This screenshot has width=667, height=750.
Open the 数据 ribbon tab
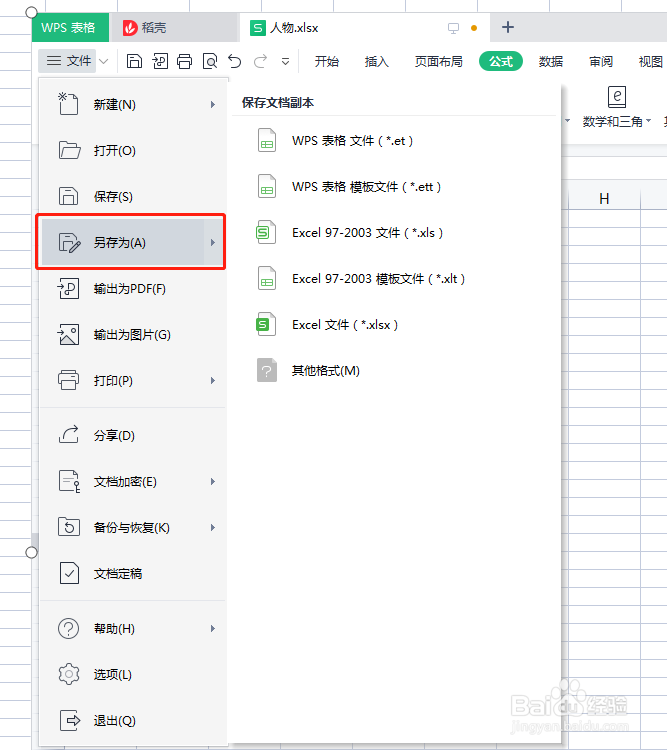[551, 61]
